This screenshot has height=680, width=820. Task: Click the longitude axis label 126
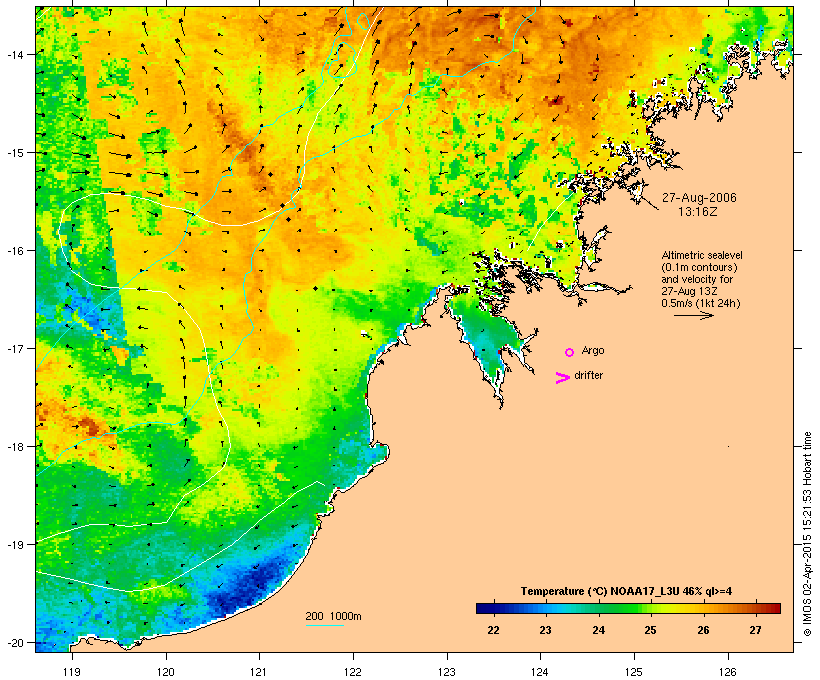pos(728,672)
